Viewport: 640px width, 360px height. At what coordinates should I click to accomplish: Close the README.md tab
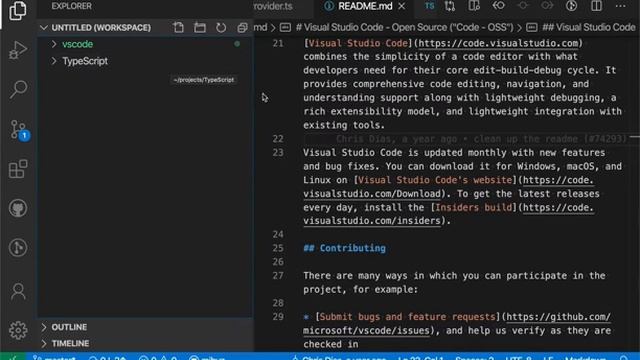[x=402, y=6]
